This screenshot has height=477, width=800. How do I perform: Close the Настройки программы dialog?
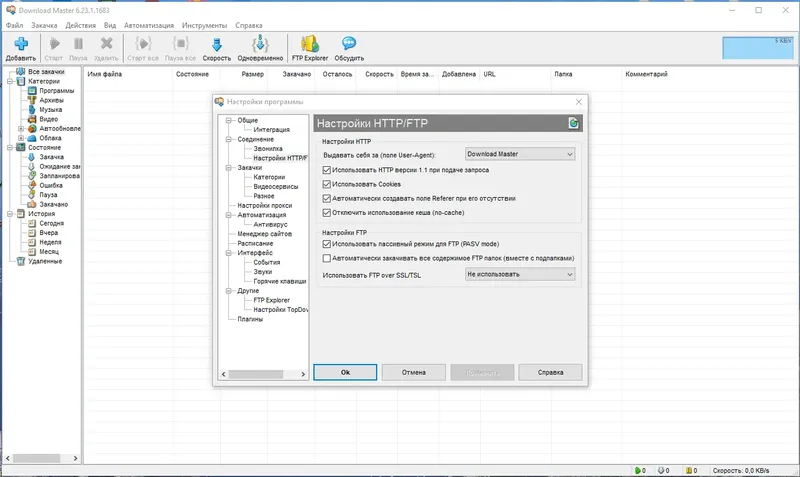[x=579, y=102]
